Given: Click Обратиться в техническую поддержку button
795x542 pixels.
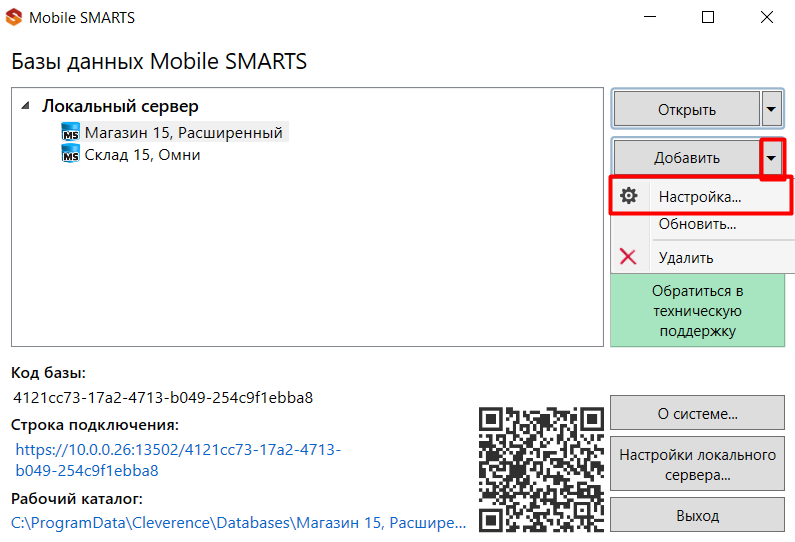Looking at the screenshot, I should click(x=698, y=310).
